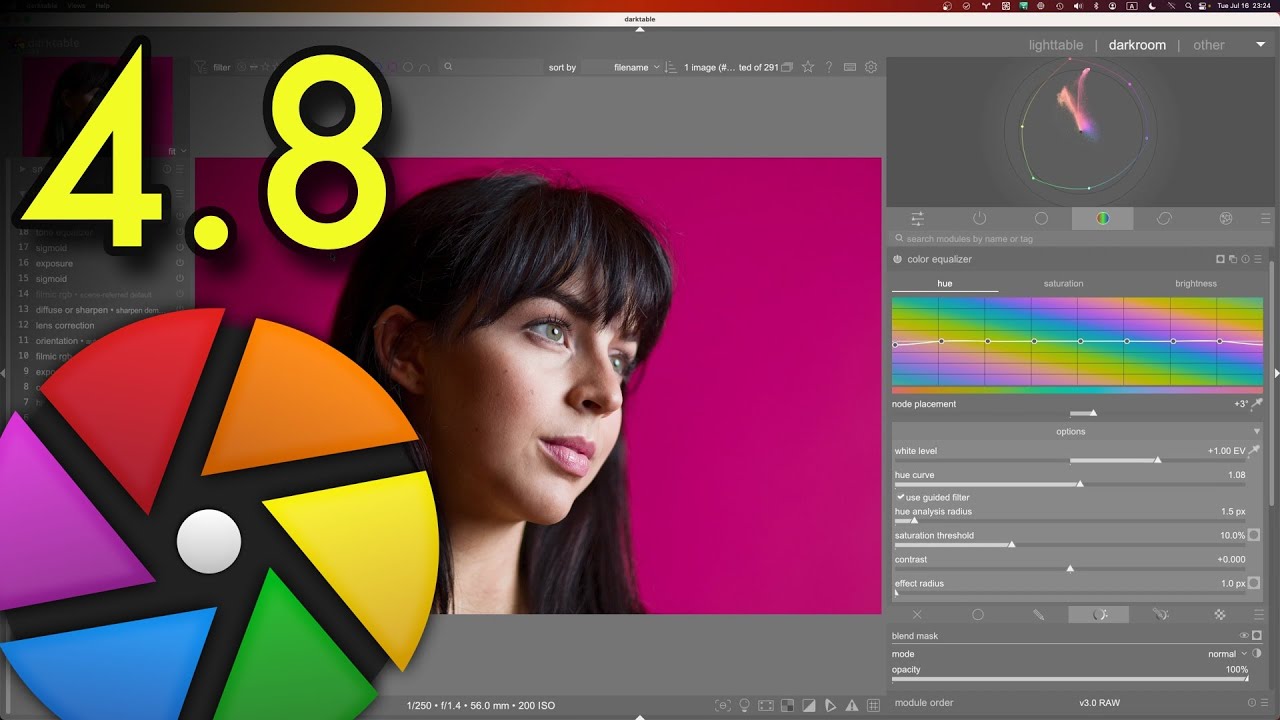Image resolution: width=1280 pixels, height=720 pixels.
Task: Reset color equalizer parameters
Action: [1245, 259]
